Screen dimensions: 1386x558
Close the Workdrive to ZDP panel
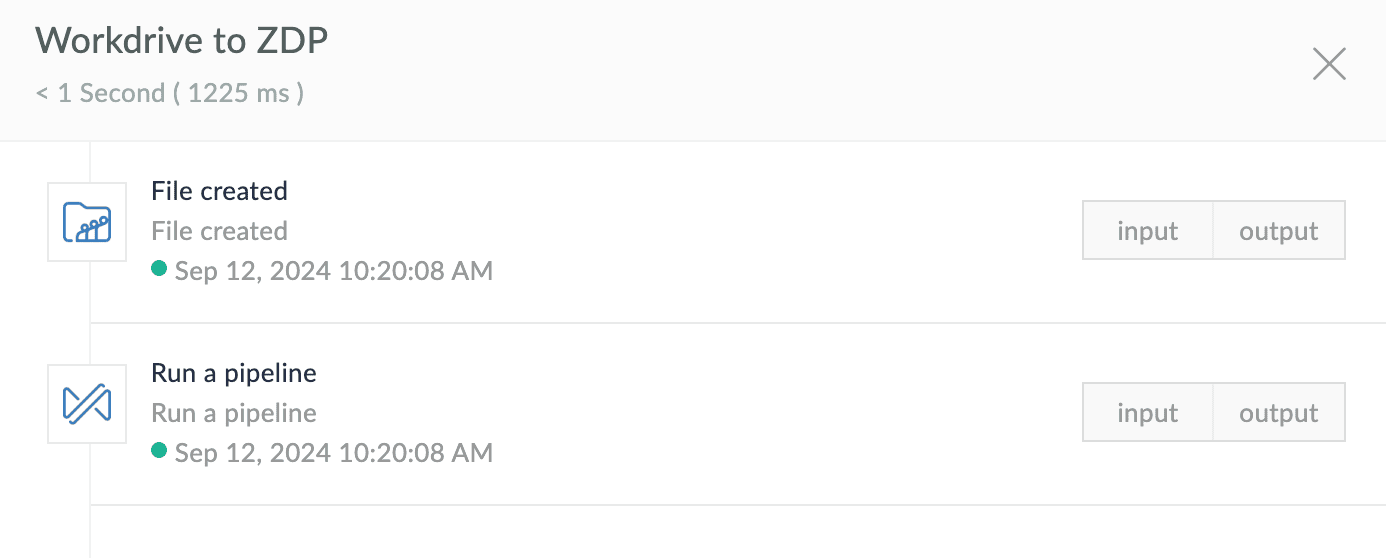pos(1329,65)
